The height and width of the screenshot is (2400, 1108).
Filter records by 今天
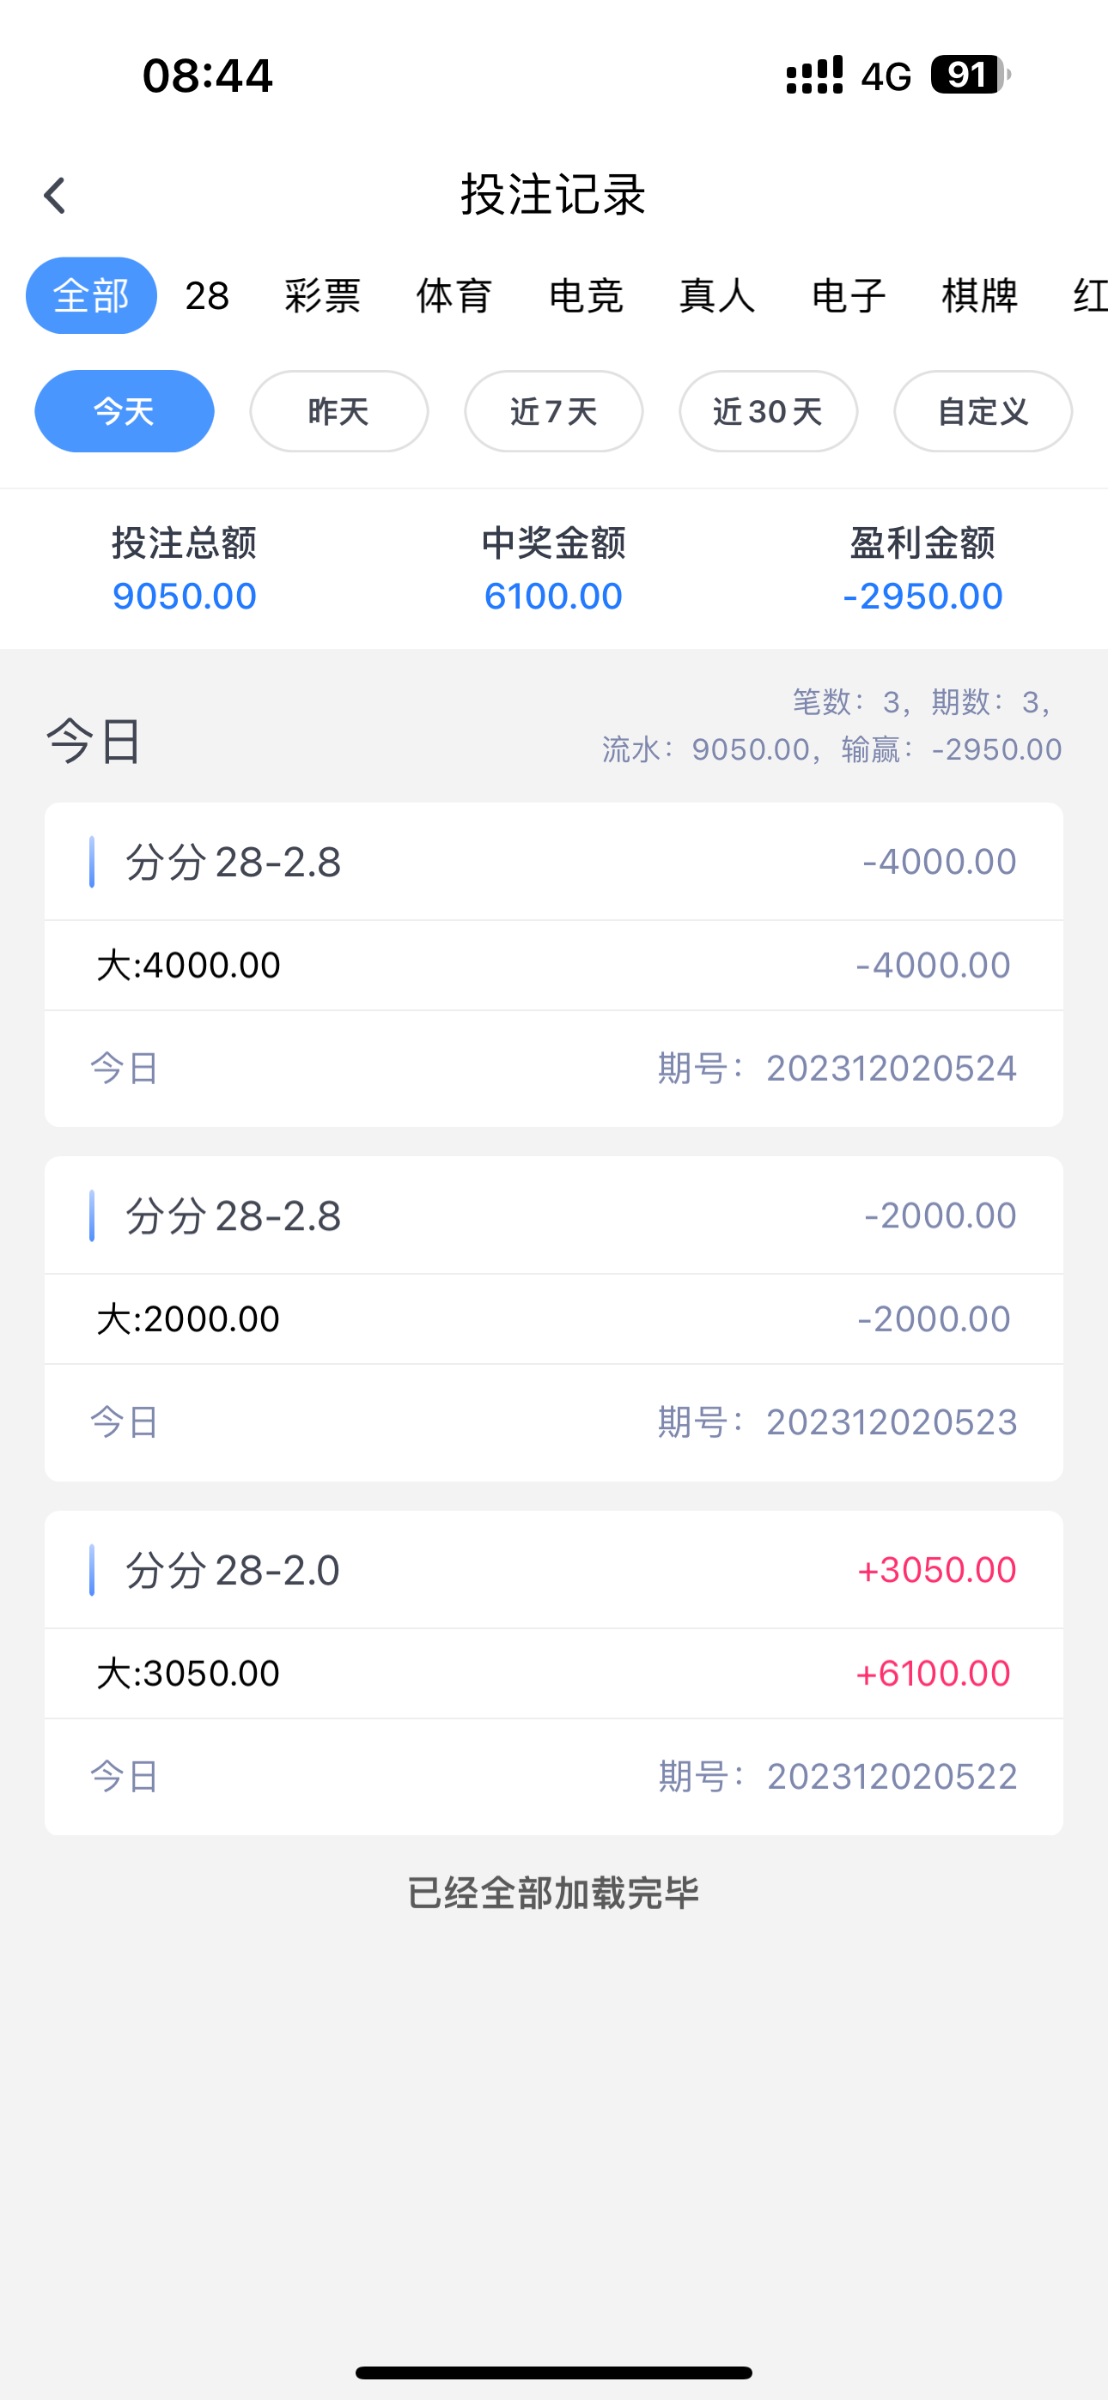click(x=124, y=411)
